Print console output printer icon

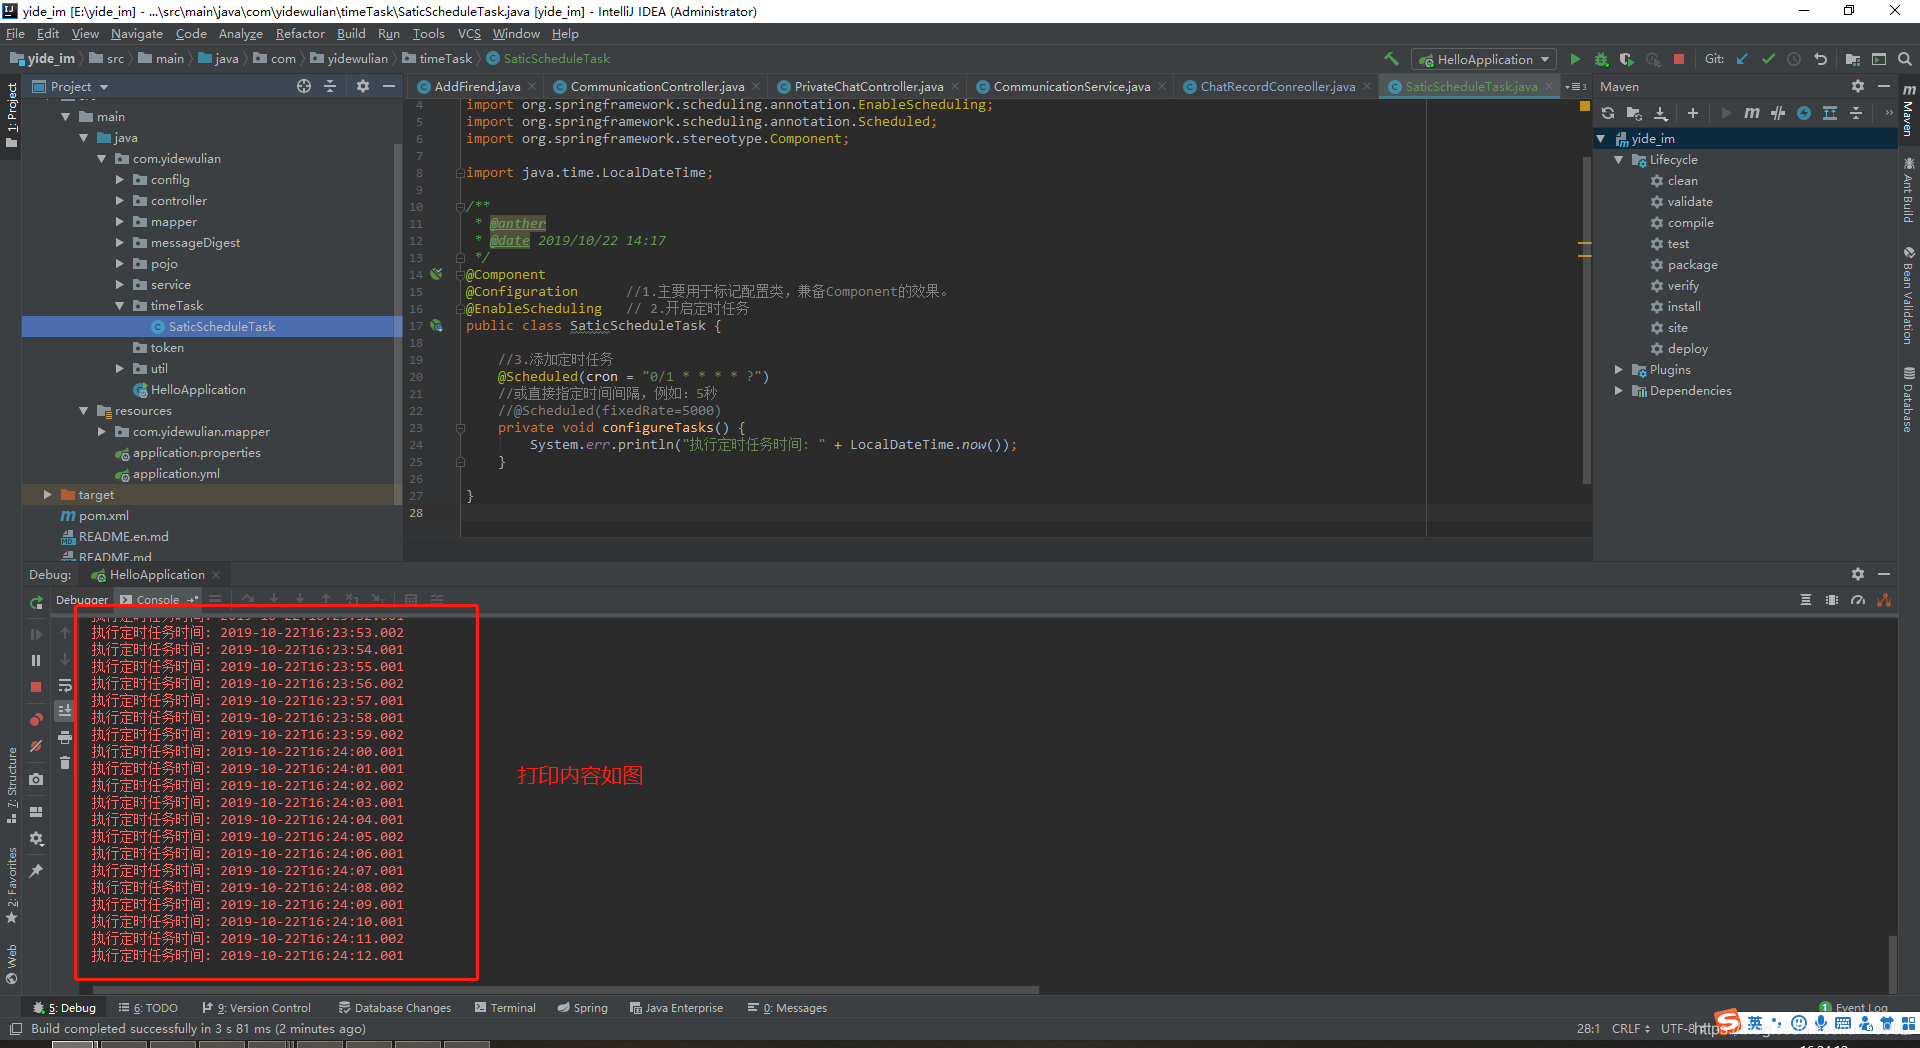(x=65, y=737)
